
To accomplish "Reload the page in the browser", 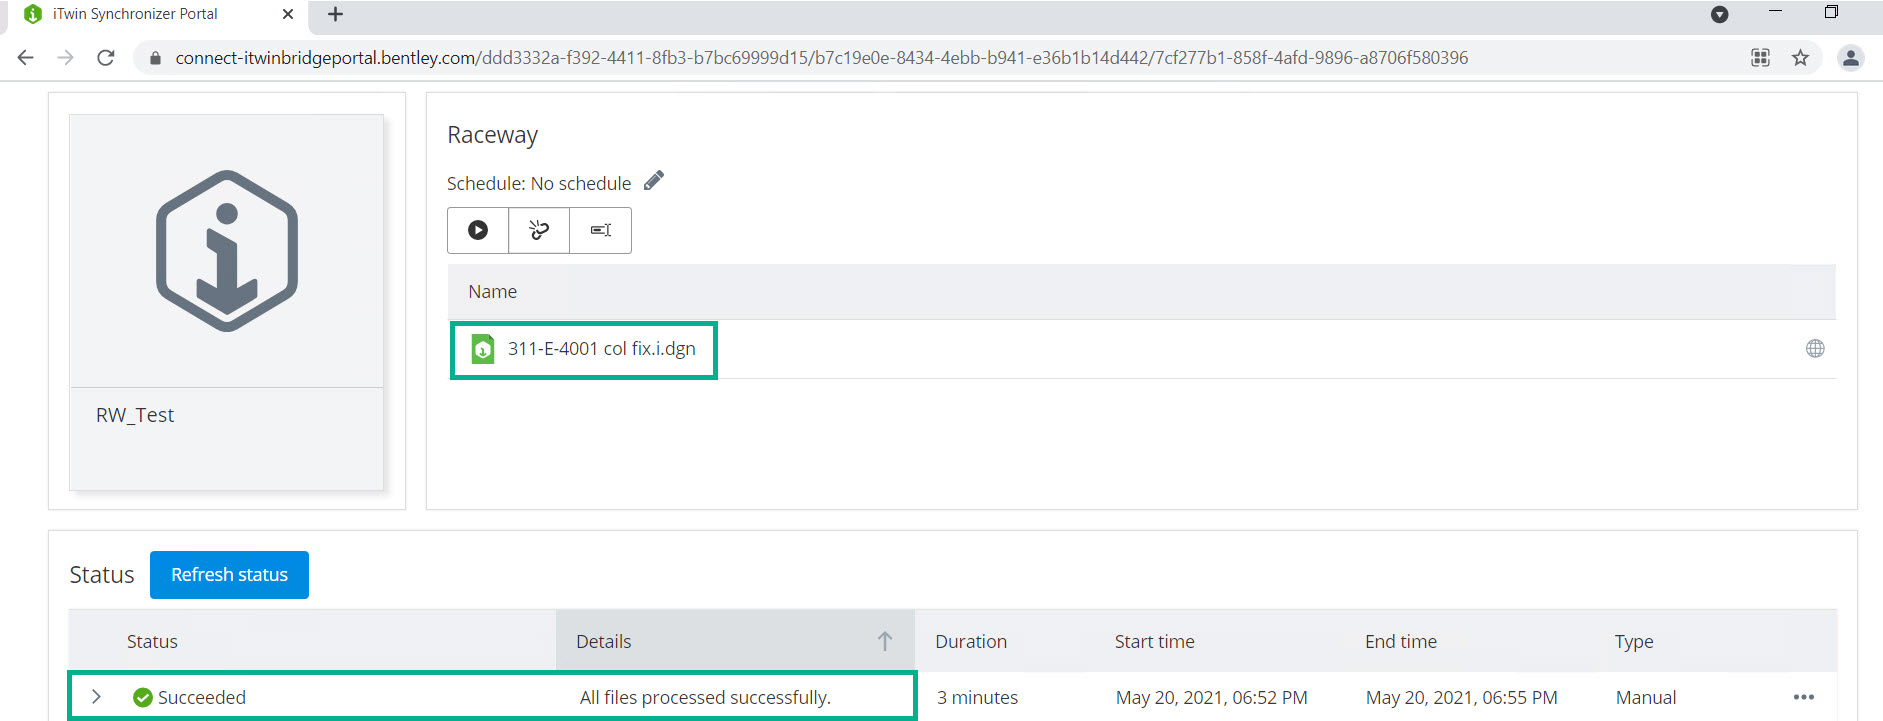I will tap(106, 58).
